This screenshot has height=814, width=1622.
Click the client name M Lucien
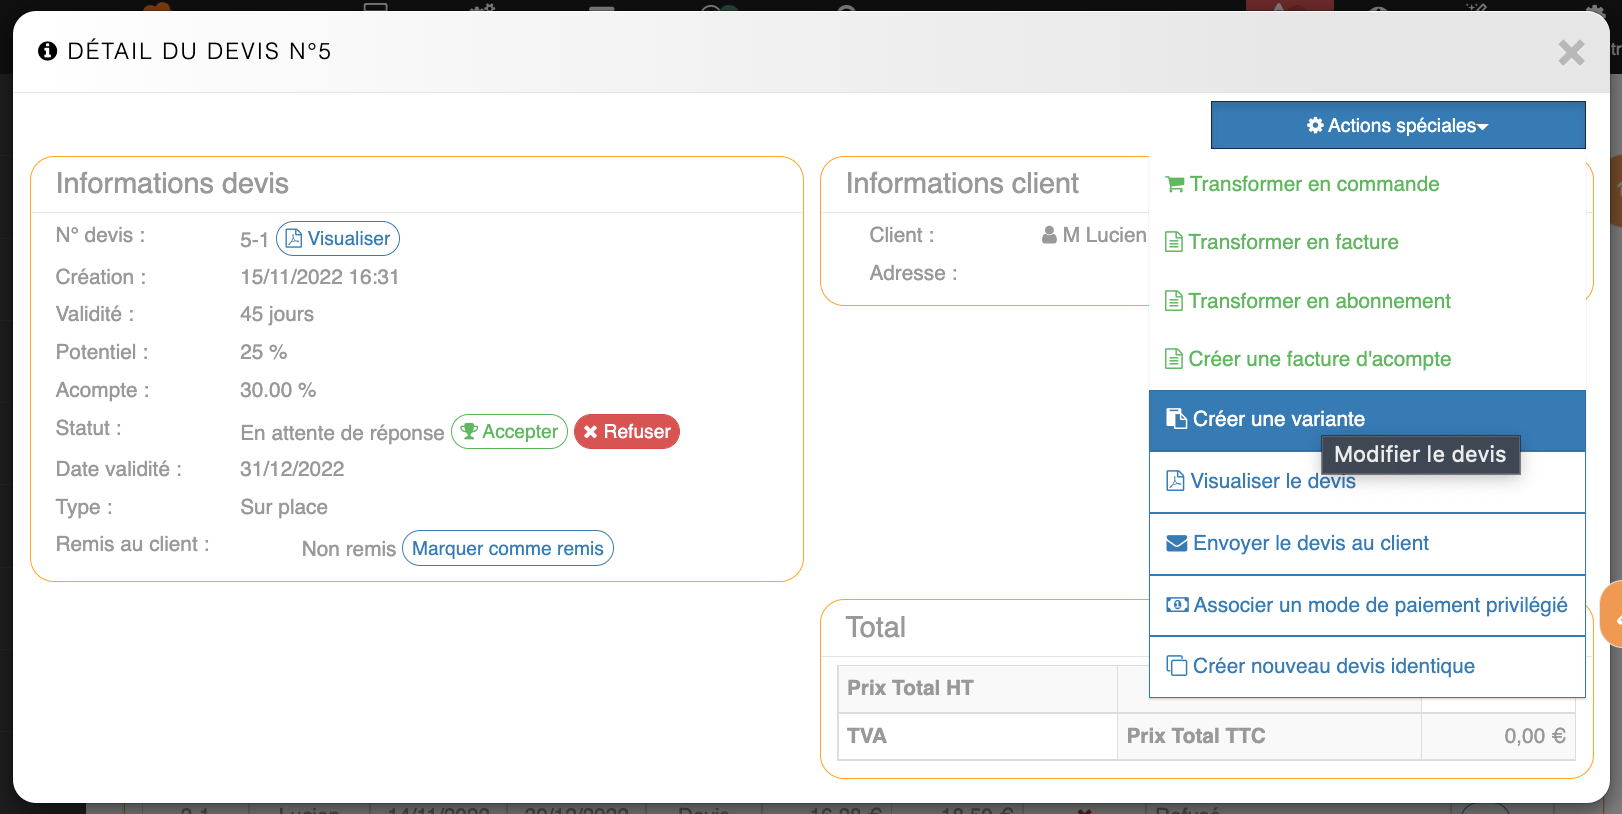pyautogui.click(x=1103, y=235)
